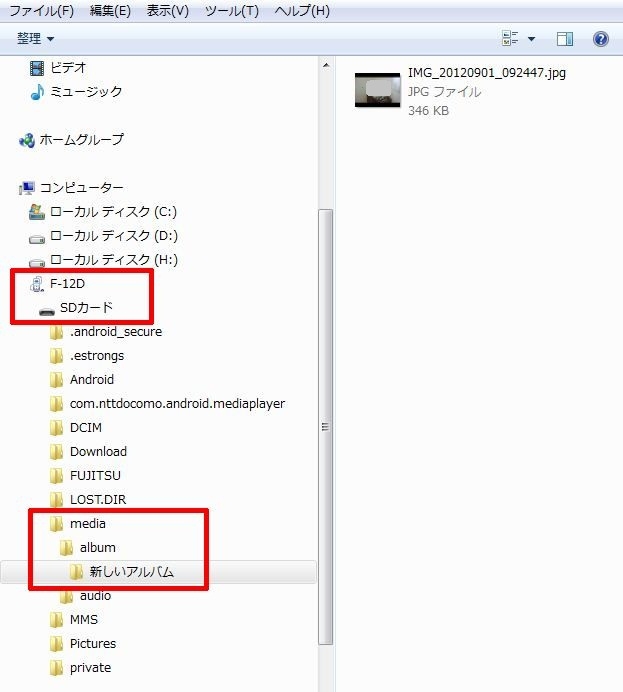
Task: Select ローカル ディスク (H:)
Action: [114, 260]
